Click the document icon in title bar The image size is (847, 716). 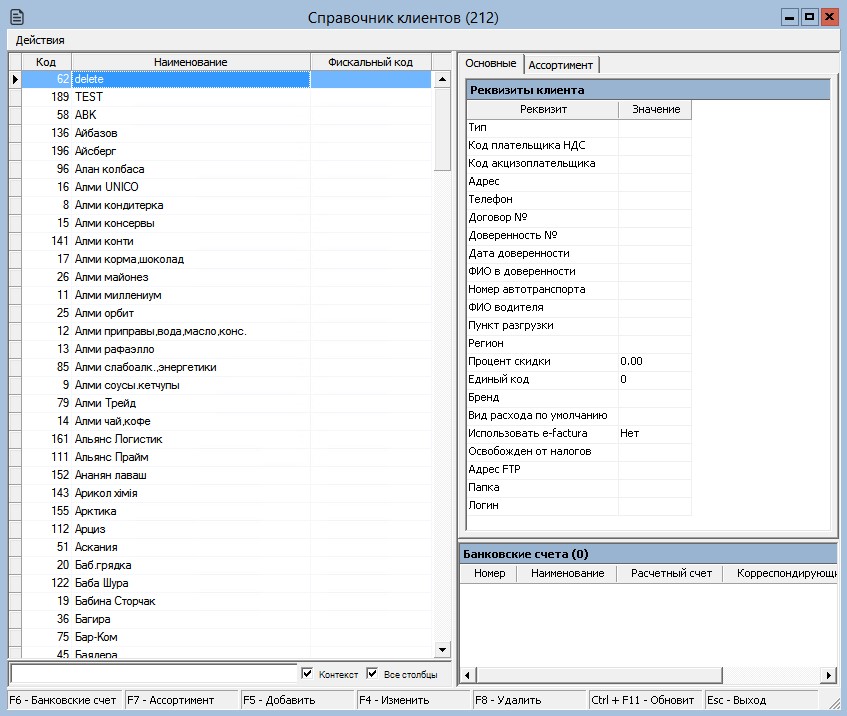click(16, 17)
